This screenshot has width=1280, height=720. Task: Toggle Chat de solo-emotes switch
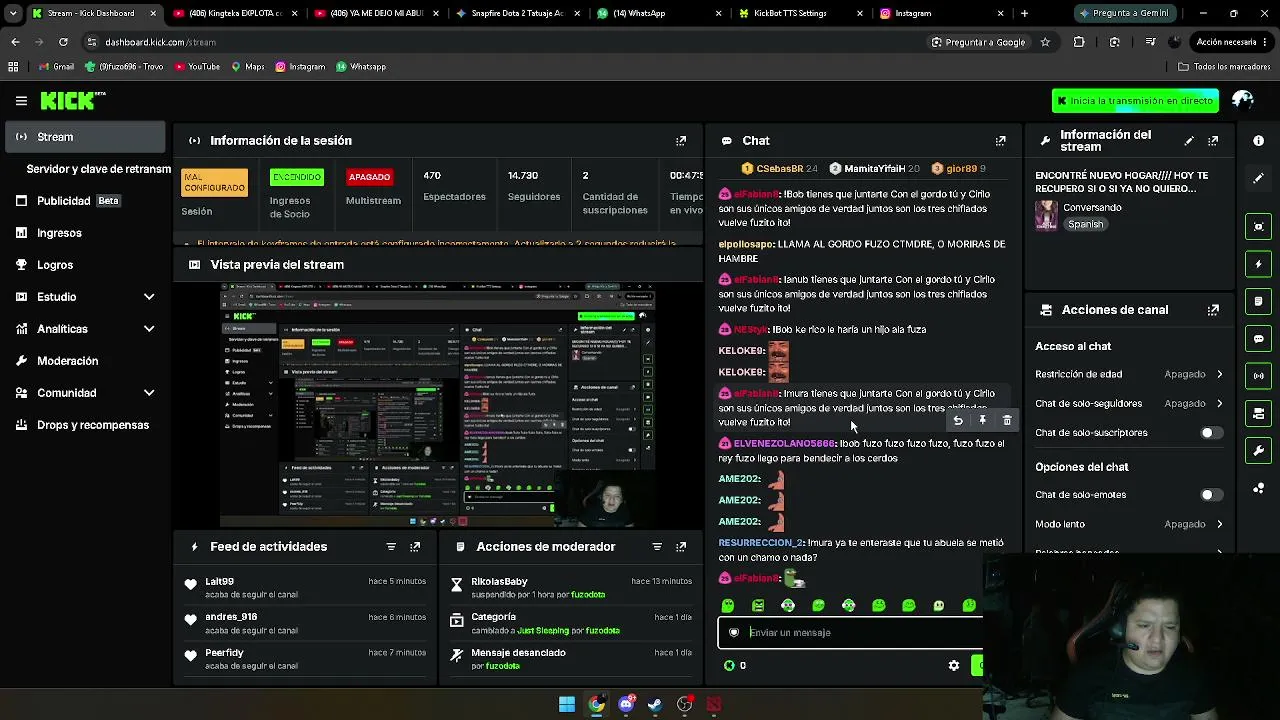coord(1211,495)
